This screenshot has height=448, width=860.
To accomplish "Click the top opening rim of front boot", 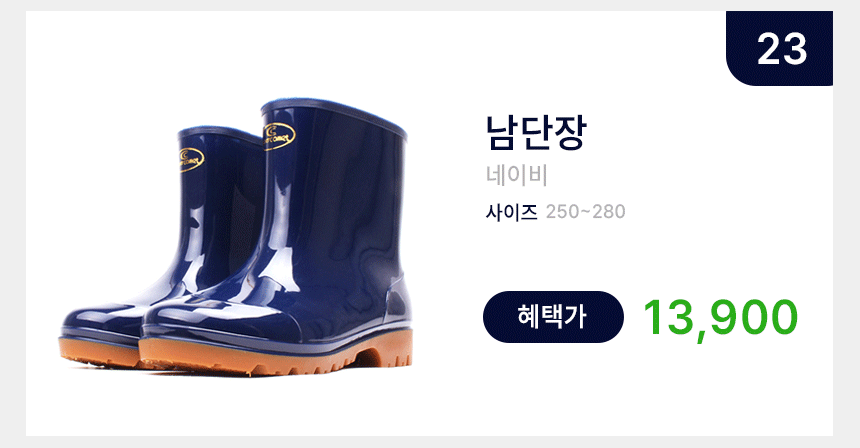I will point(334,114).
